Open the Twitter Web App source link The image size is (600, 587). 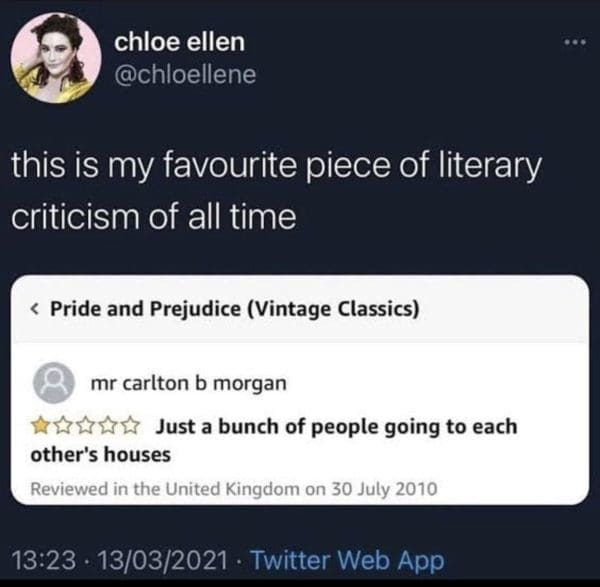(347, 561)
